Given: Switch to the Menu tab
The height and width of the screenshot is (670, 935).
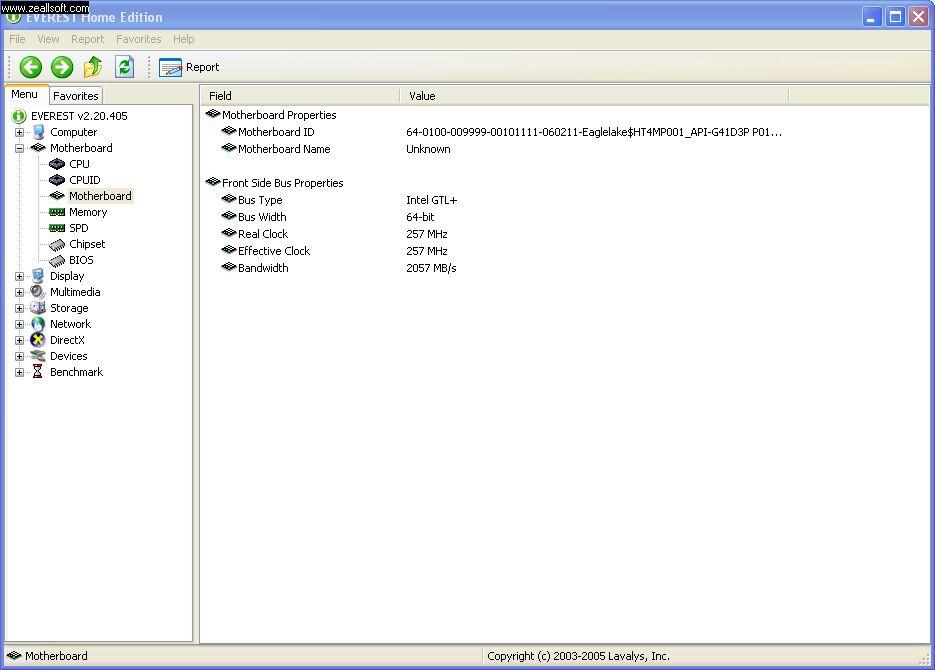Looking at the screenshot, I should pyautogui.click(x=24, y=94).
